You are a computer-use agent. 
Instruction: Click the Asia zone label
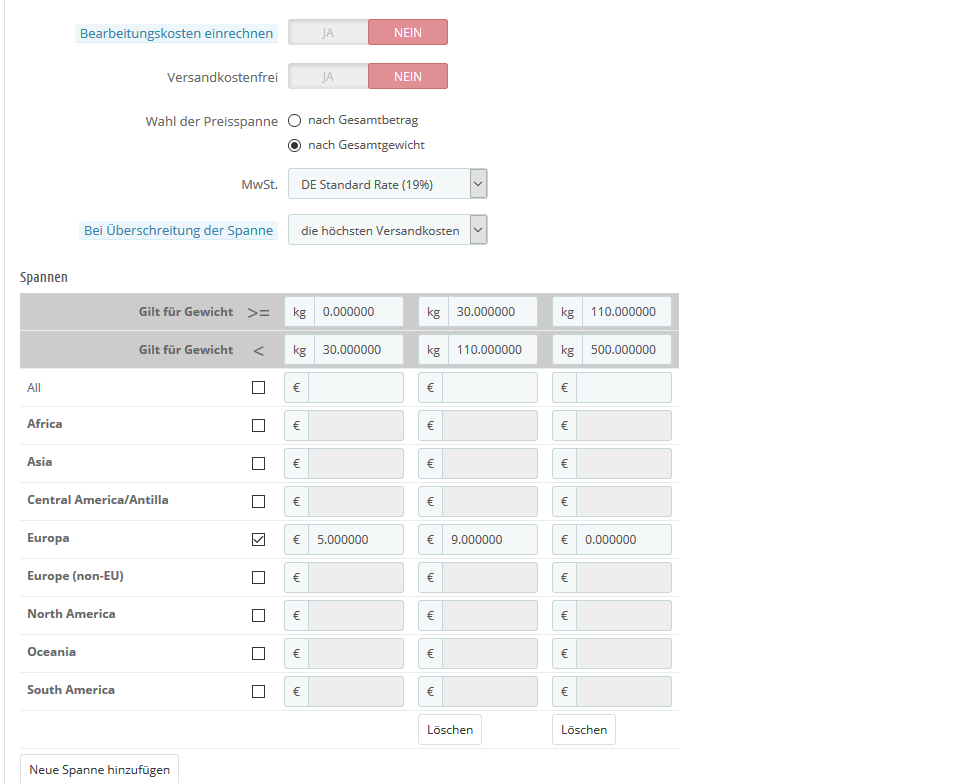(x=40, y=462)
